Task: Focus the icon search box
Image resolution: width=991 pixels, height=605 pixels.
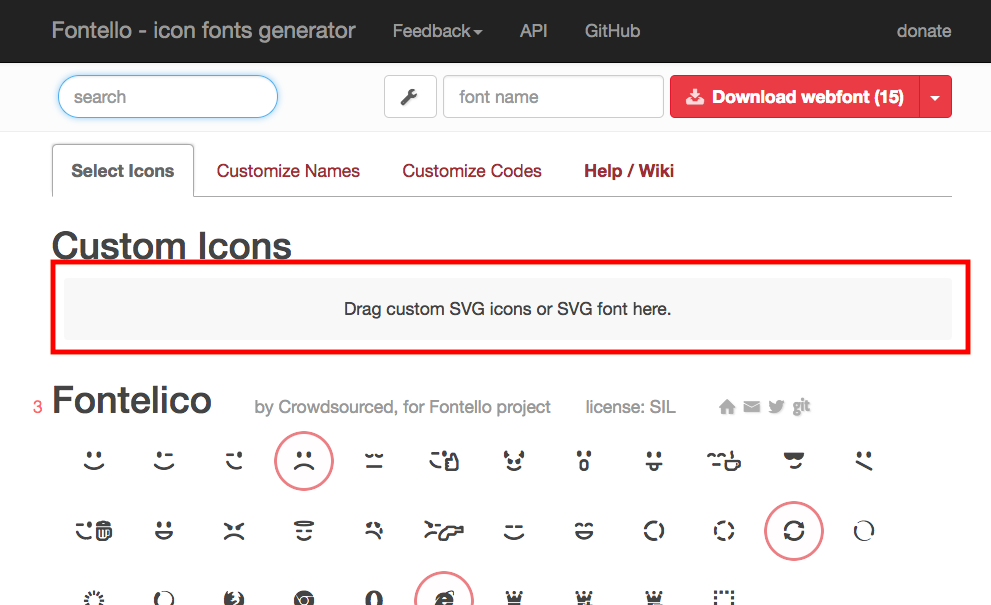Action: click(167, 97)
